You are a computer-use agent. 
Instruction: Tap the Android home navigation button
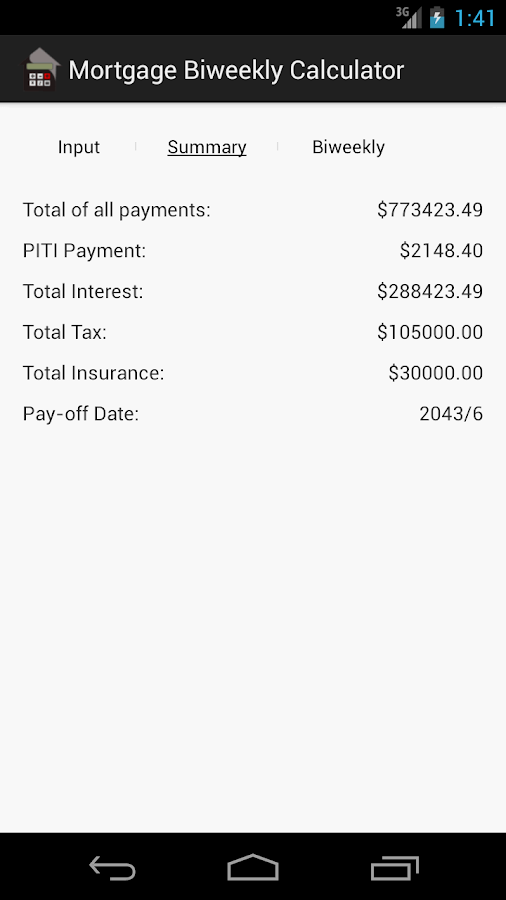coord(252,867)
